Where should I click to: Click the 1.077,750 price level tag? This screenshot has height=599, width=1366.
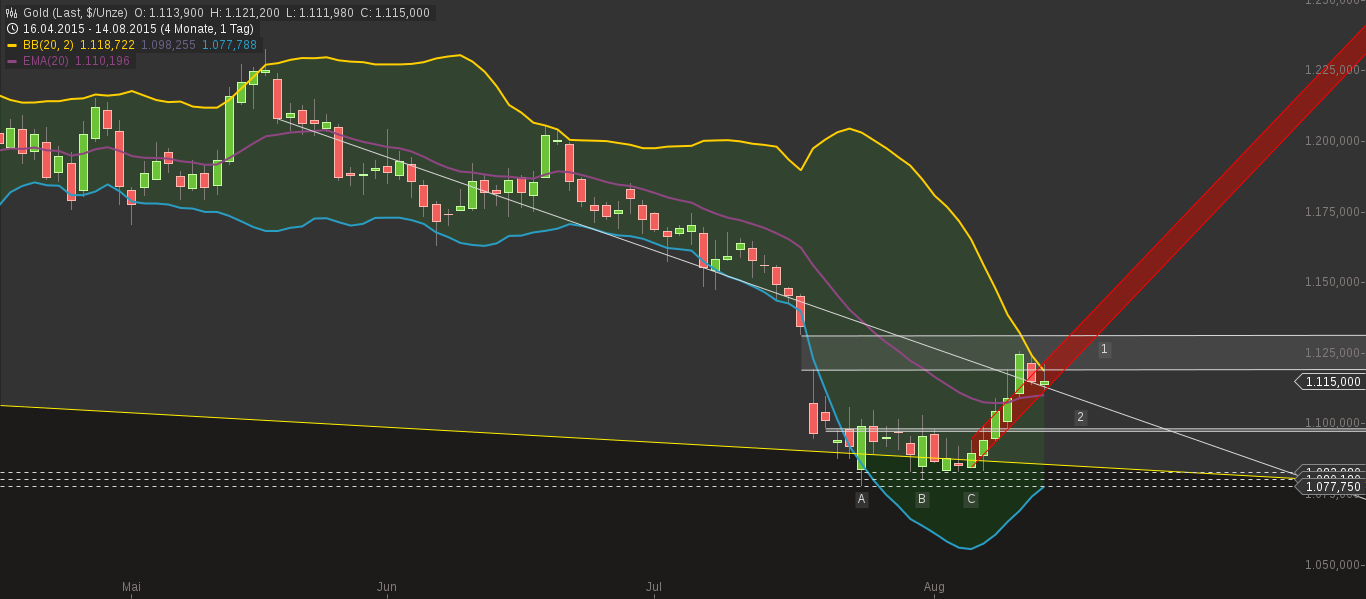point(1331,486)
